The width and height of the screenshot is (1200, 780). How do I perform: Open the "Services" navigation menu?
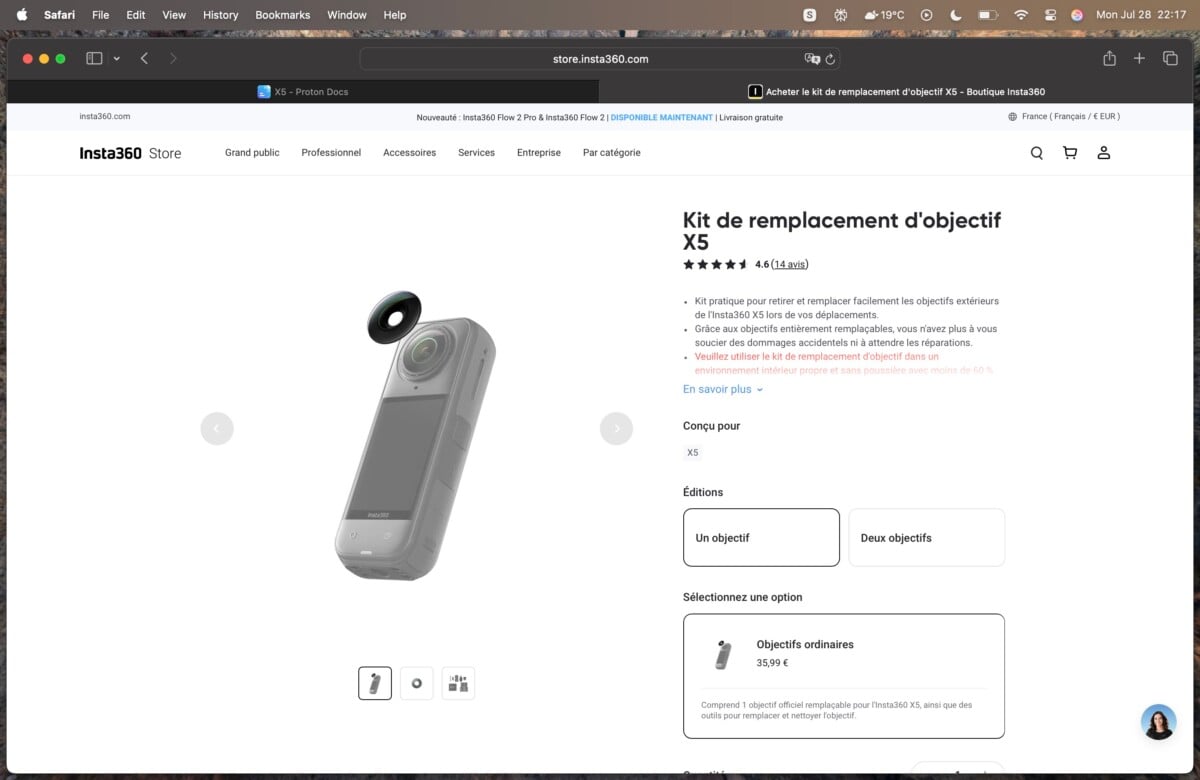click(476, 153)
